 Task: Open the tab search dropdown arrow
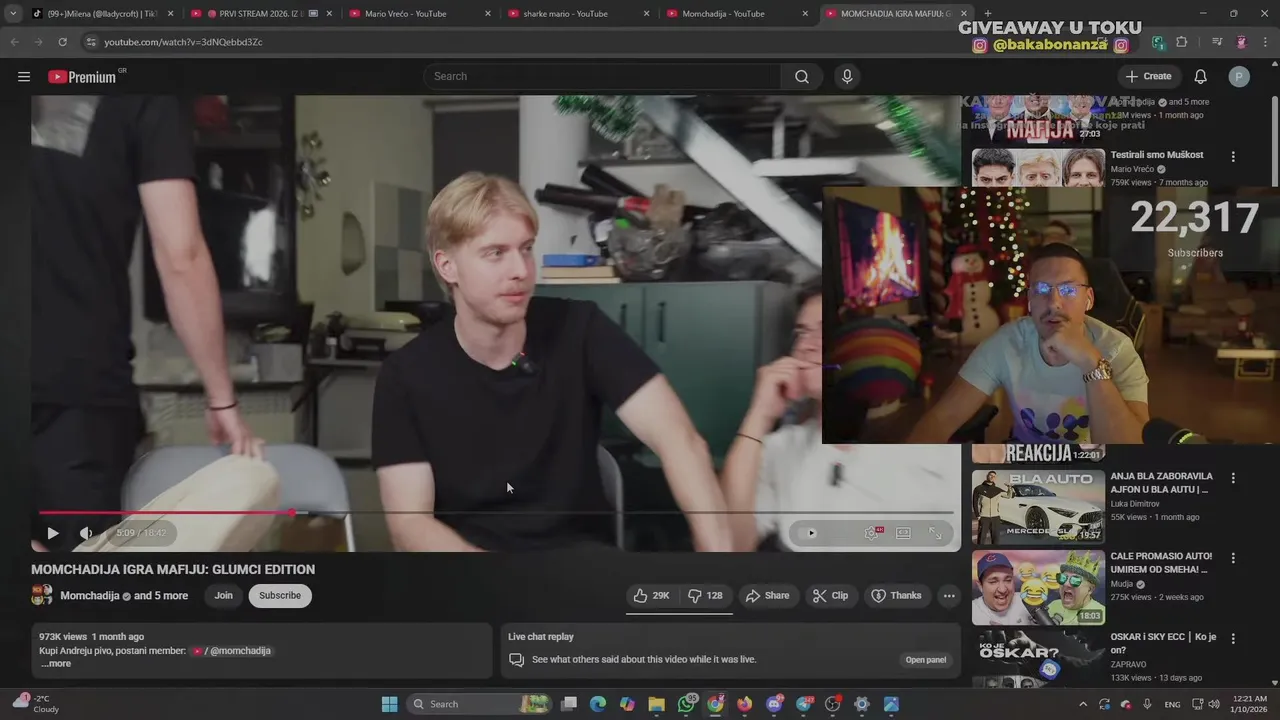pos(13,14)
